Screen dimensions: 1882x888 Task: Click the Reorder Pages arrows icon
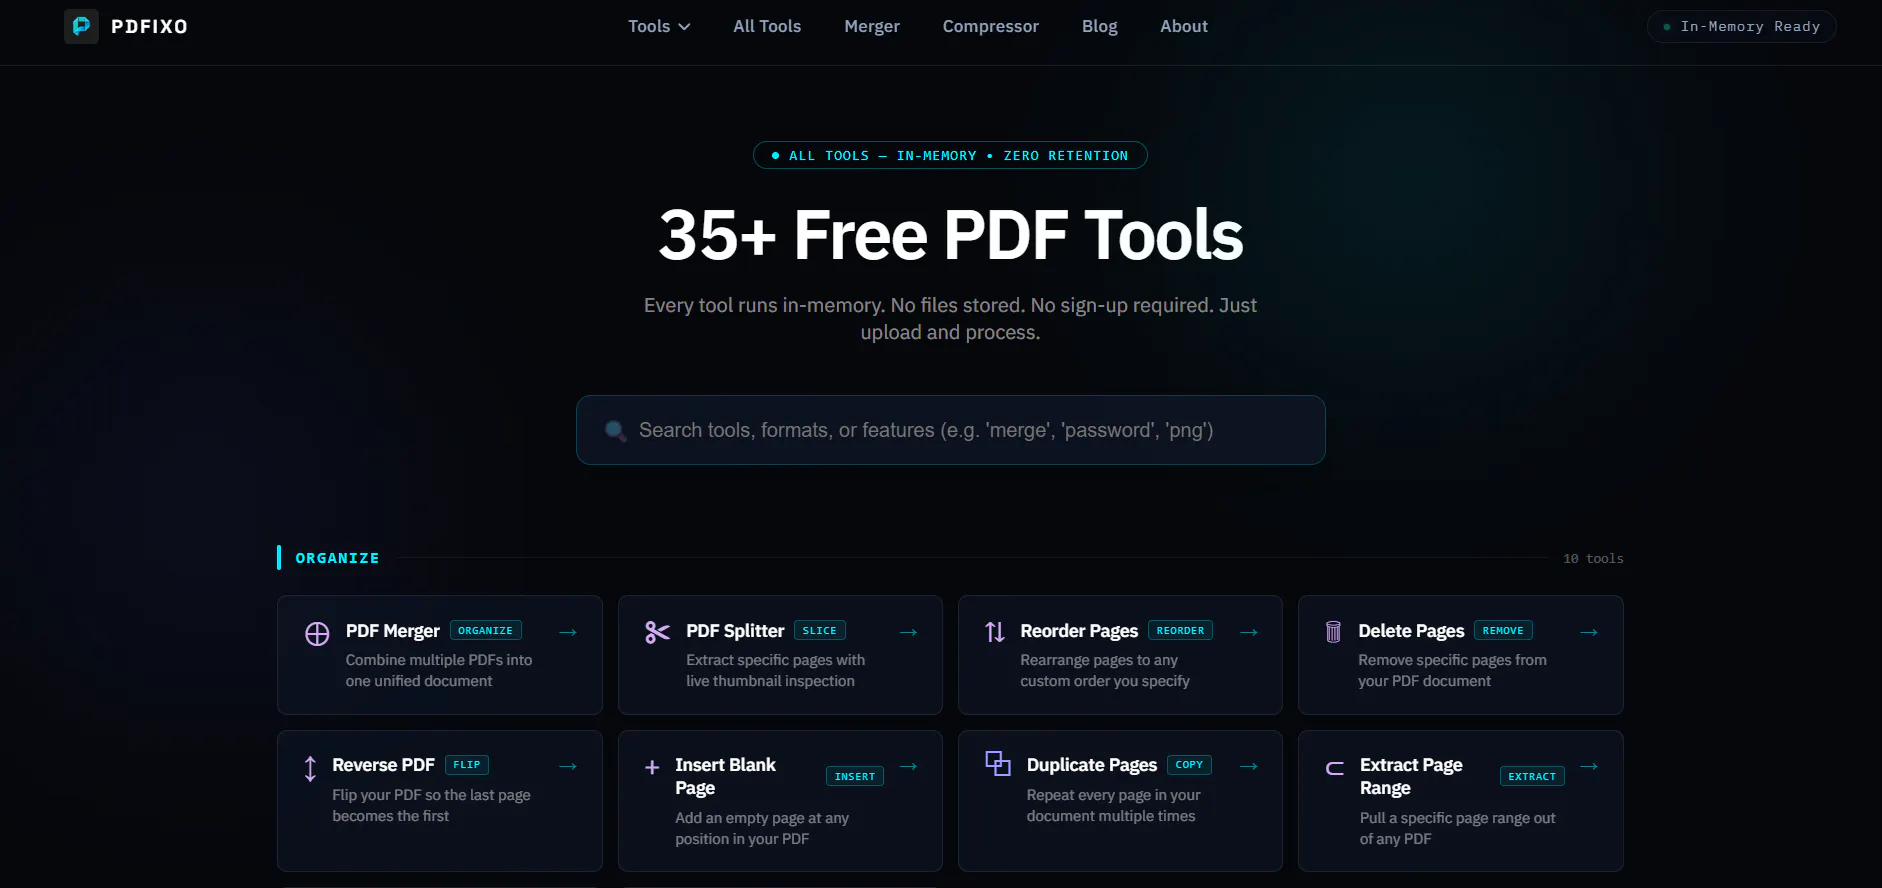tap(995, 632)
